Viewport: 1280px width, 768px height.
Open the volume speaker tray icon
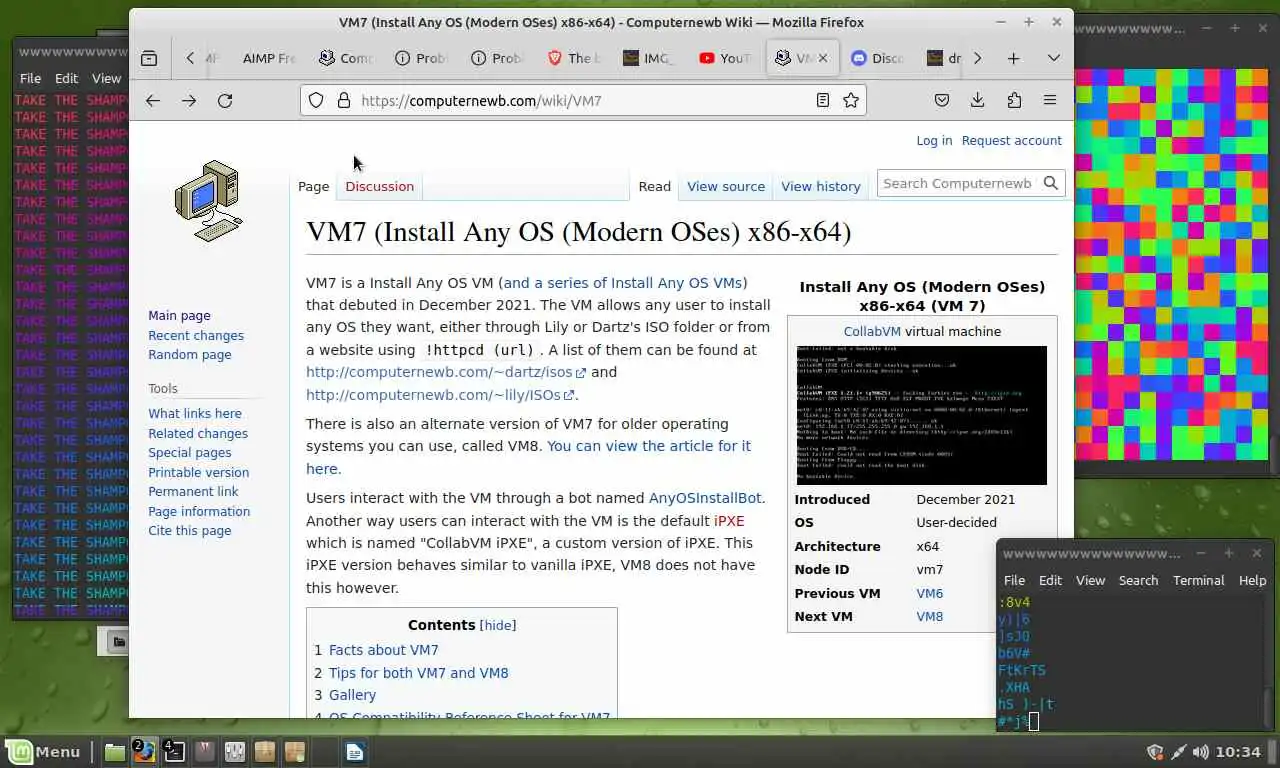tap(1202, 752)
